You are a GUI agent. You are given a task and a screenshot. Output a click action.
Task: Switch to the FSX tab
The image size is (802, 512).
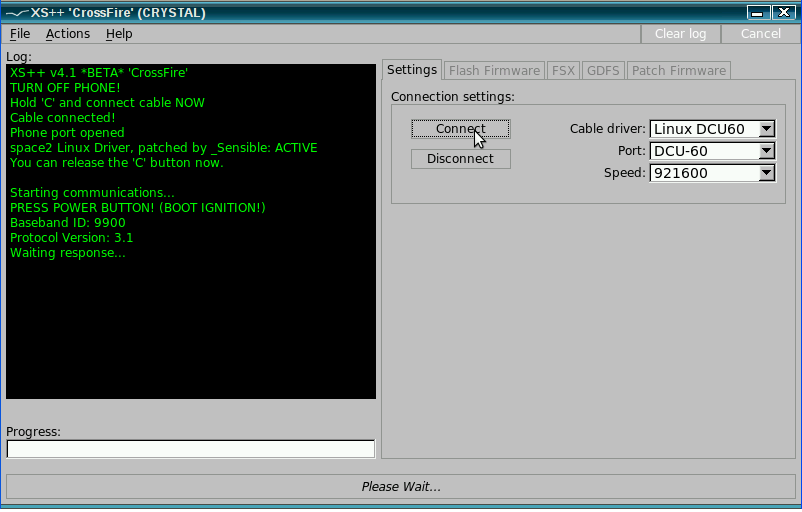click(x=563, y=71)
